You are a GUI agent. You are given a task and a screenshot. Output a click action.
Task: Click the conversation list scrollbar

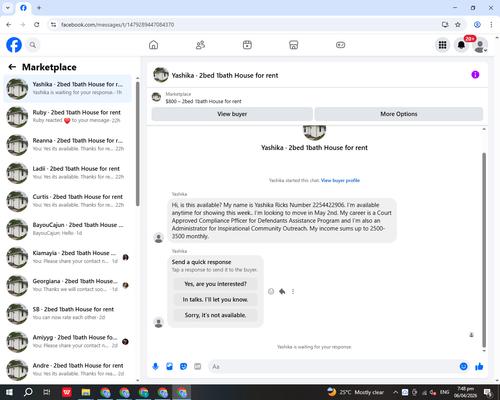(137, 143)
